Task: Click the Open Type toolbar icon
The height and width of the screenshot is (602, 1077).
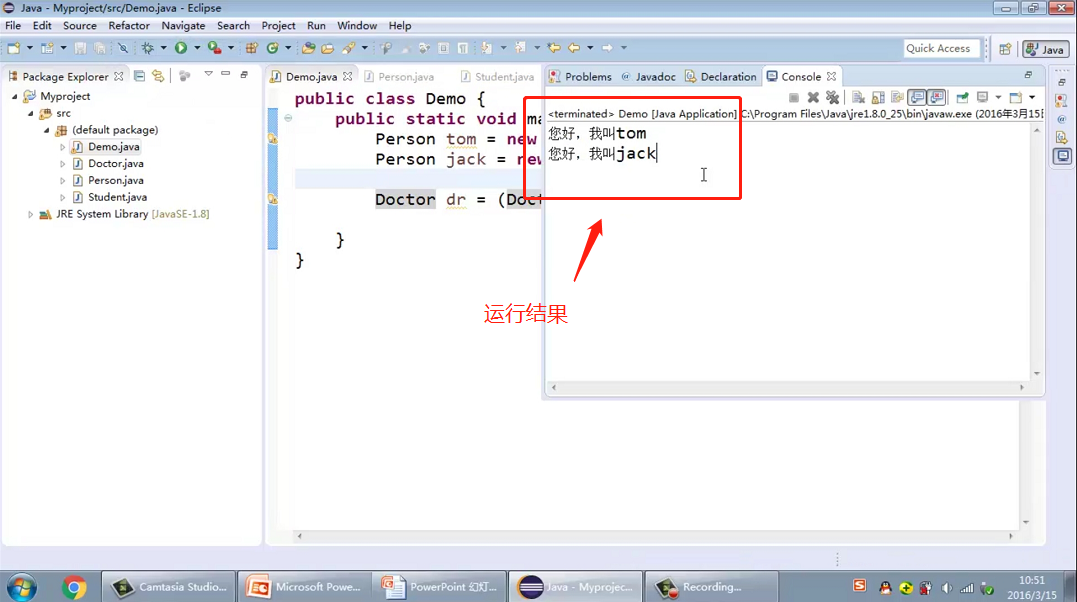Action: (308, 48)
